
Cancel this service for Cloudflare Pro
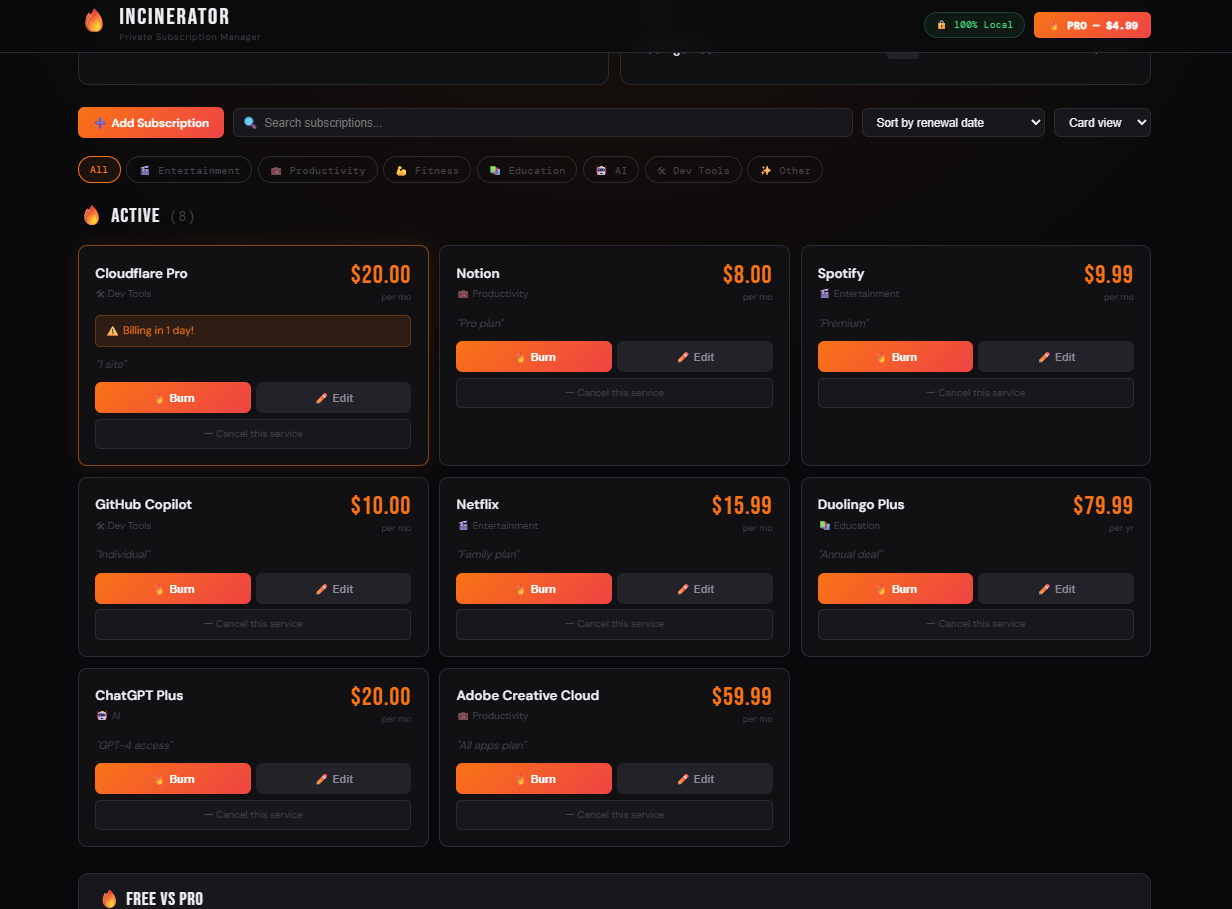(253, 434)
